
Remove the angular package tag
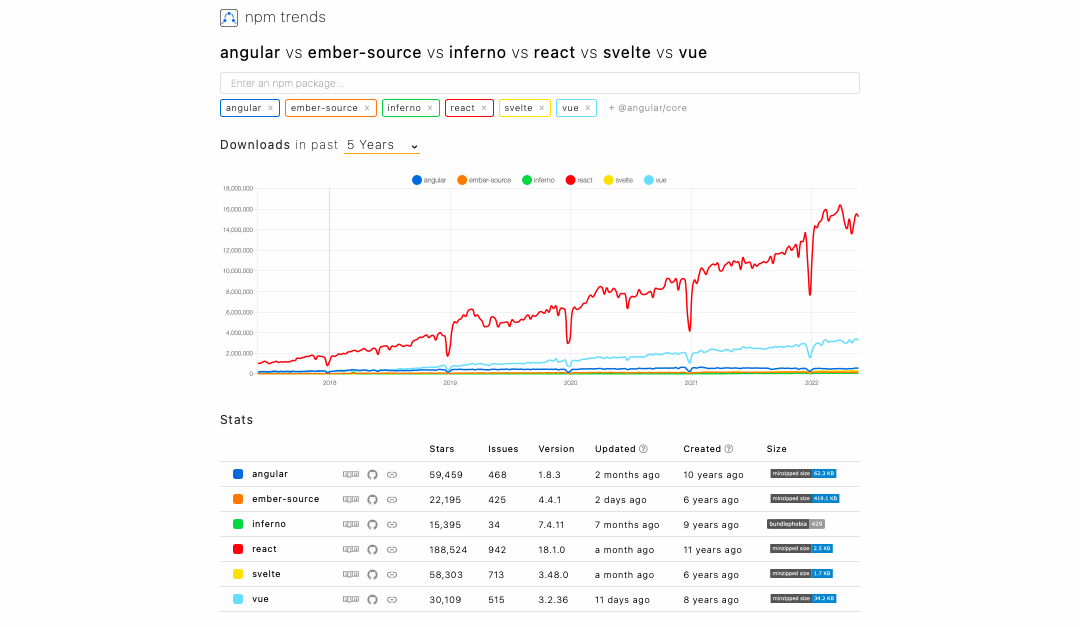pos(271,108)
